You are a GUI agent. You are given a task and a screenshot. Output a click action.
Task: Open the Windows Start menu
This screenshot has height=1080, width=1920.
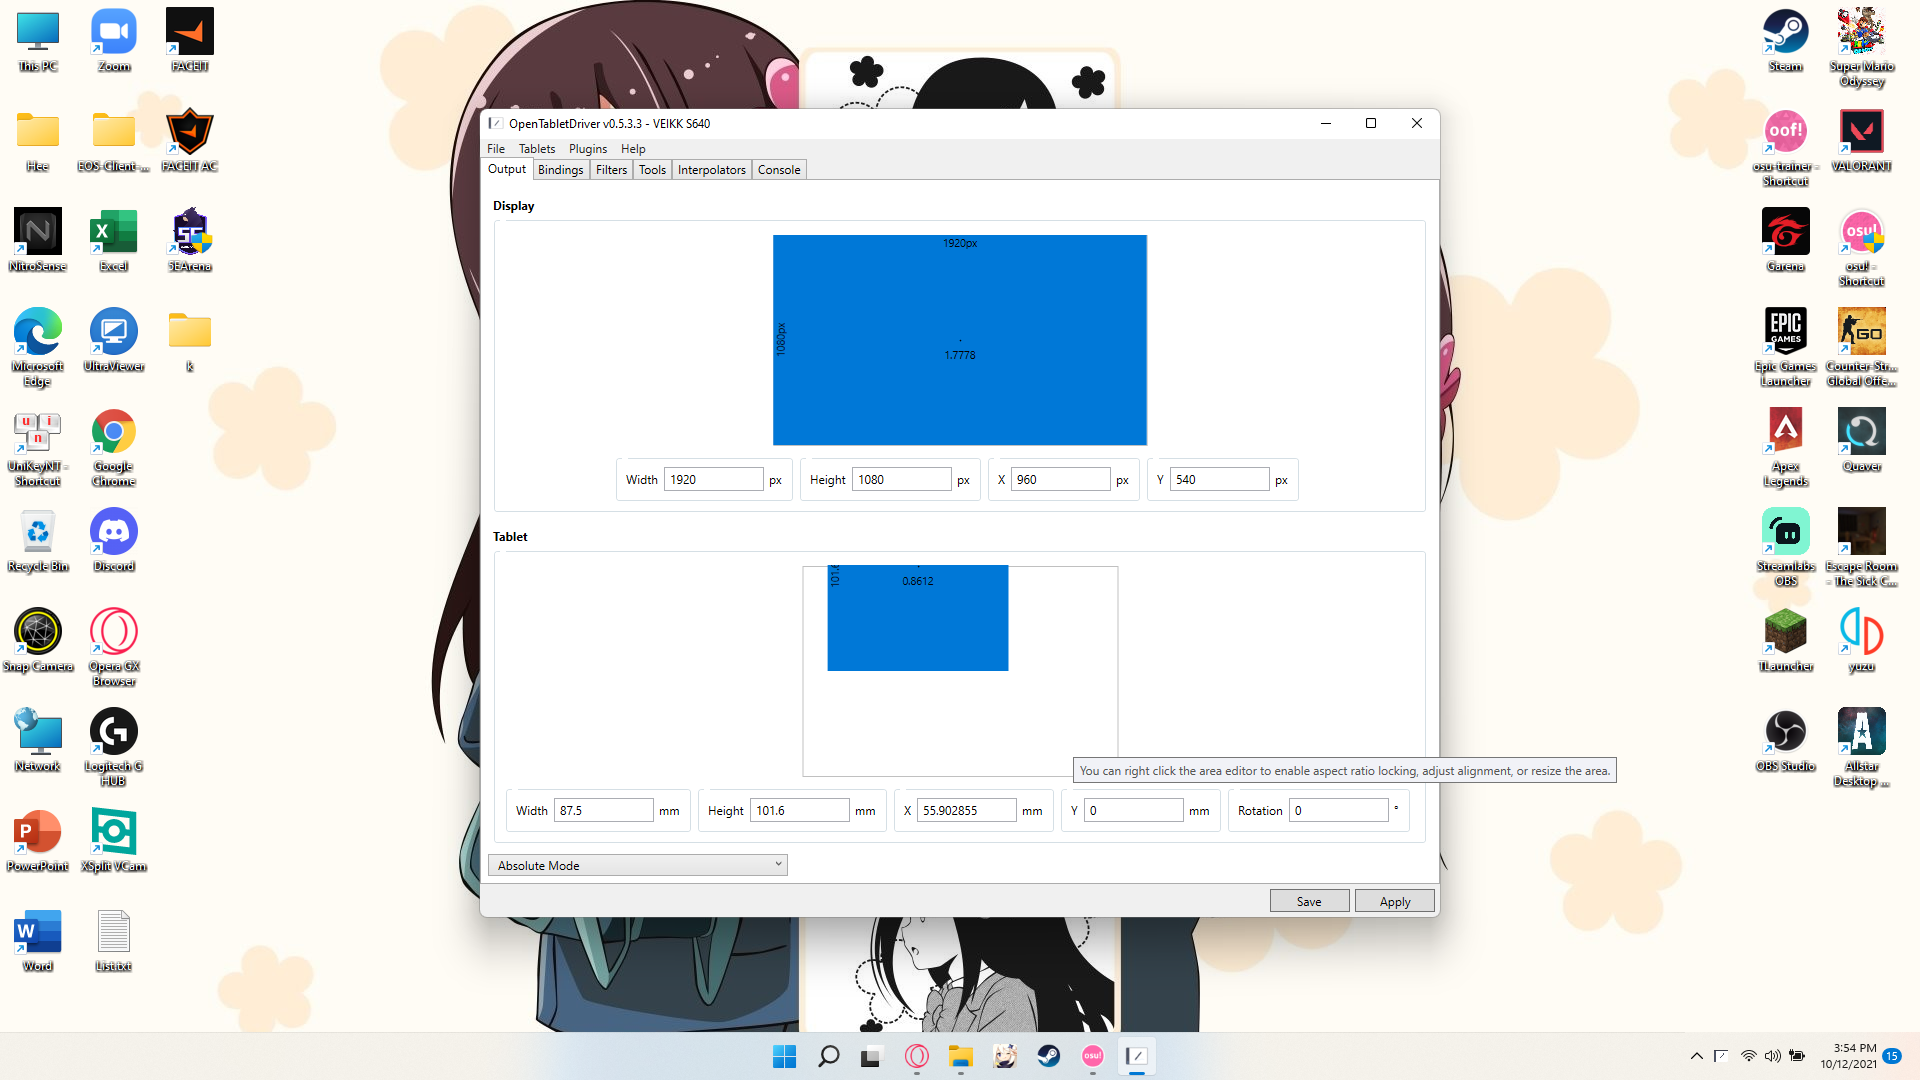[785, 1056]
